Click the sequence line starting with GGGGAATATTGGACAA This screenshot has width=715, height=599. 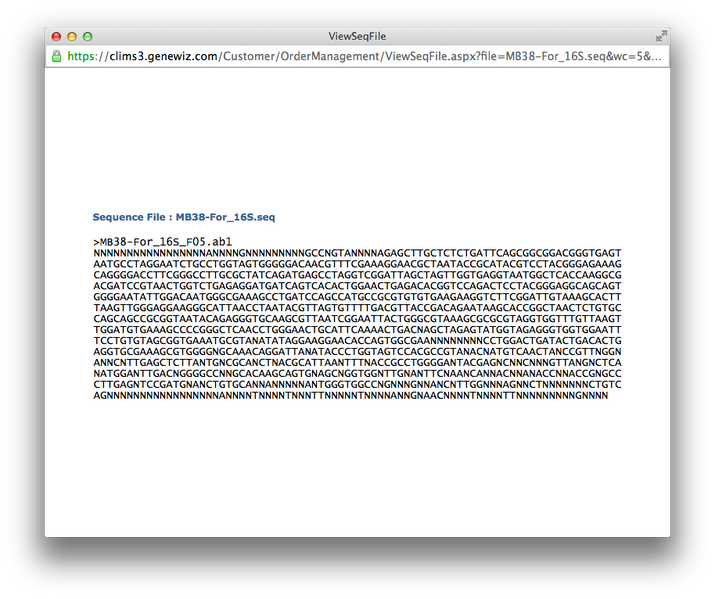click(357, 297)
